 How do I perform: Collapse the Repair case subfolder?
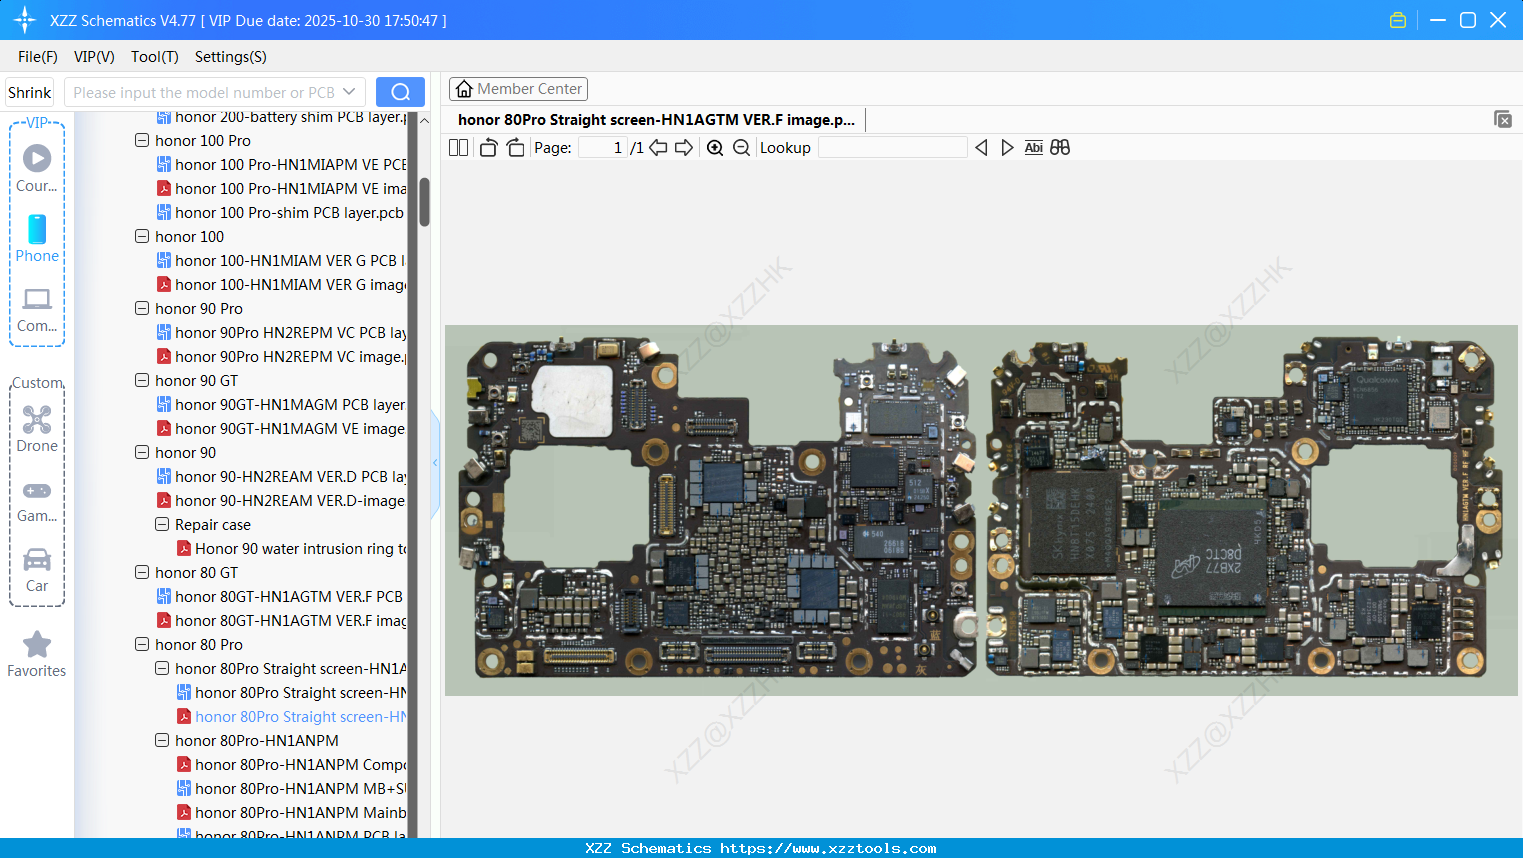click(x=162, y=525)
